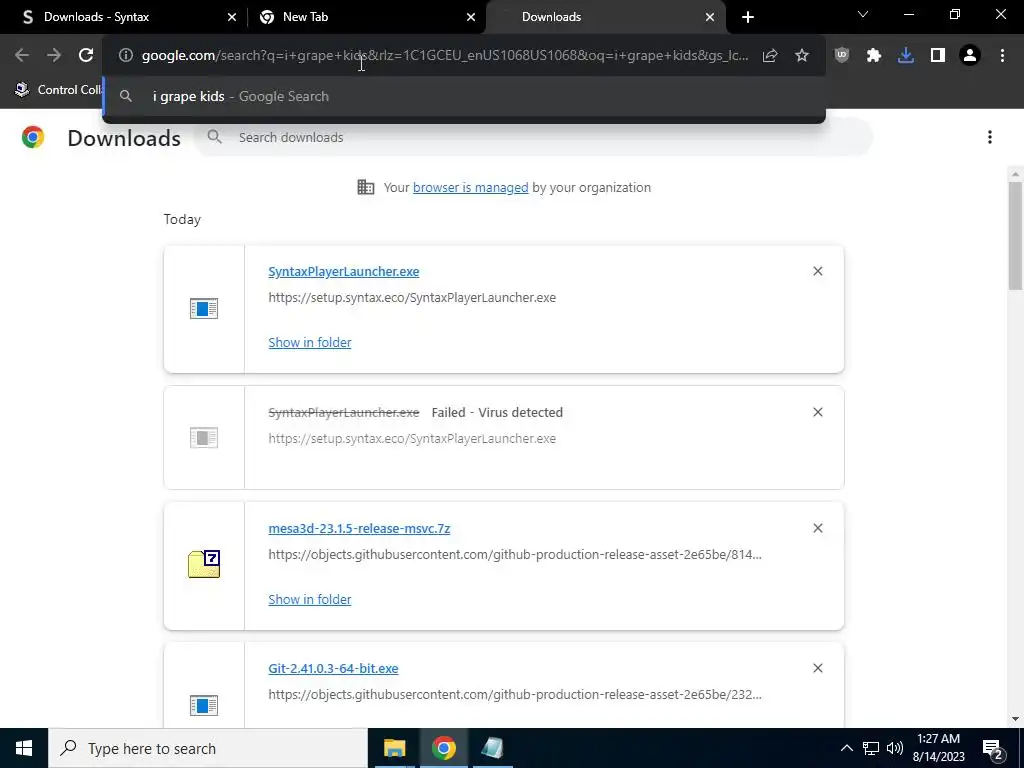Open Chrome's three-dot main menu
The width and height of the screenshot is (1024, 768).
tap(1002, 56)
